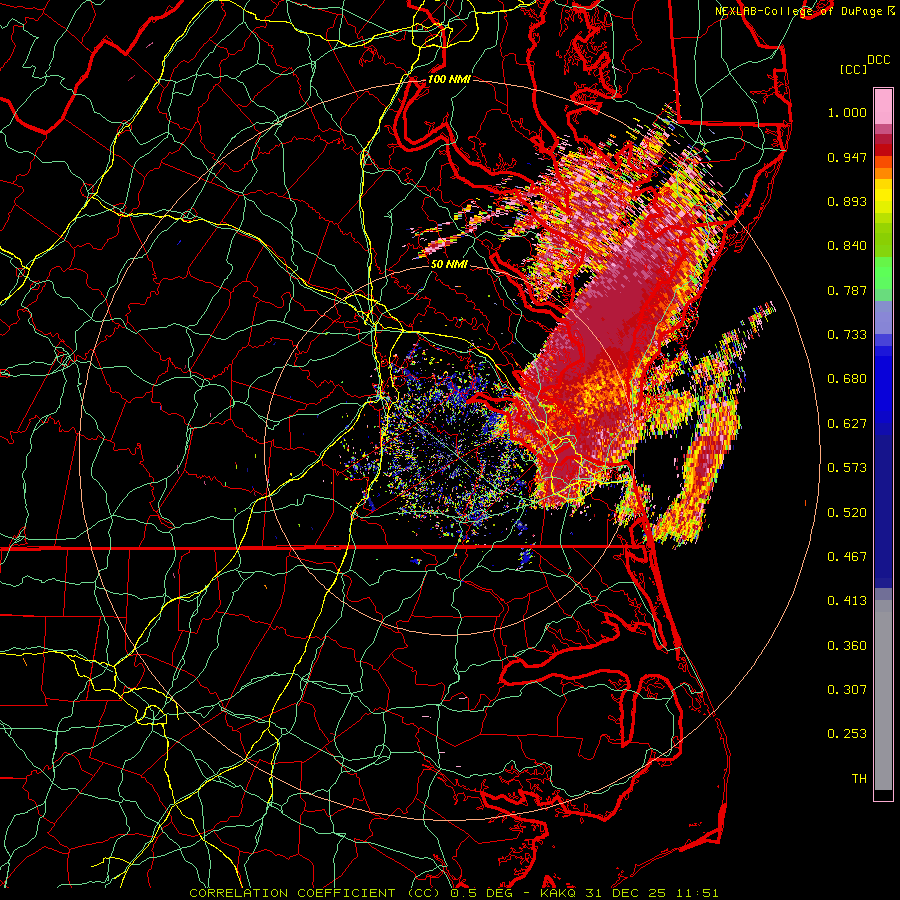Screen dimensions: 900x900
Task: Select the 0.467 legend value
Action: (x=847, y=557)
